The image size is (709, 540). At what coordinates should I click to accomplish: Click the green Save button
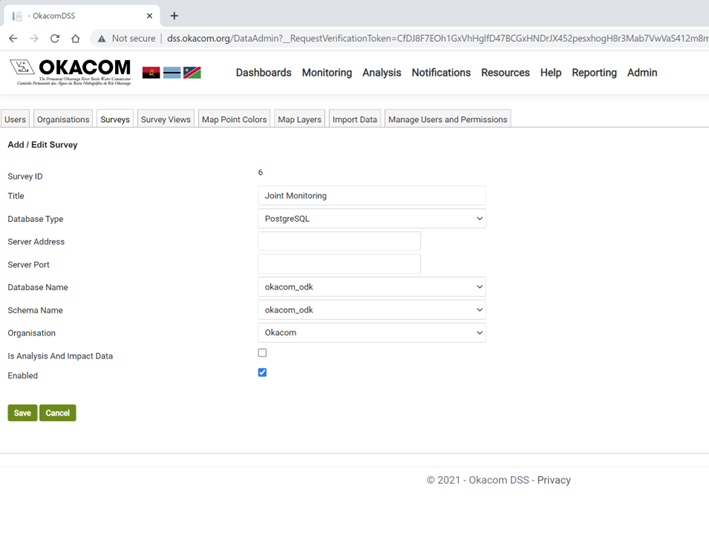[x=23, y=413]
